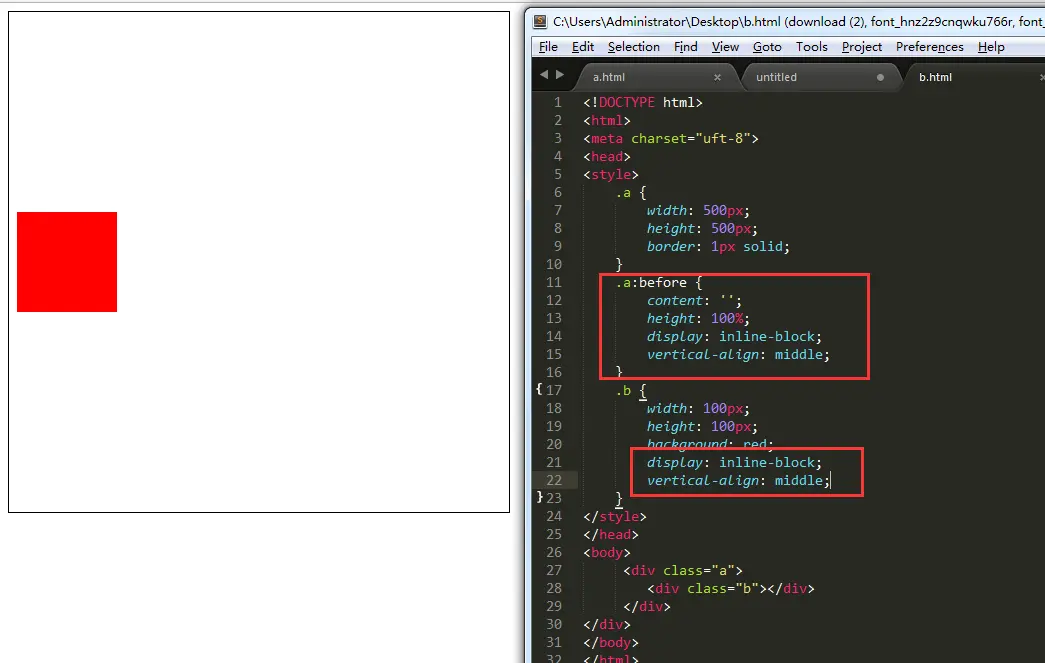The width and height of the screenshot is (1045, 663).
Task: Open the Selection menu
Action: point(633,47)
